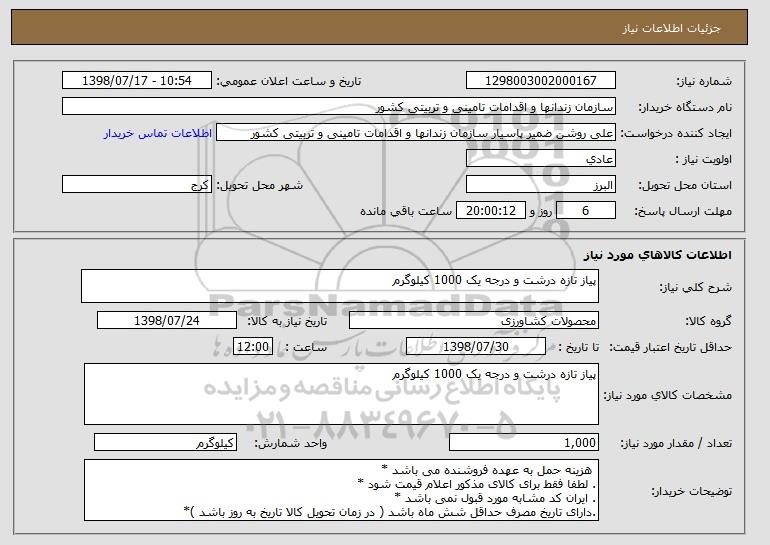The height and width of the screenshot is (545, 770).
Task: Click the مهلت ارسال پاسخ label
Action: pyautogui.click(x=684, y=211)
